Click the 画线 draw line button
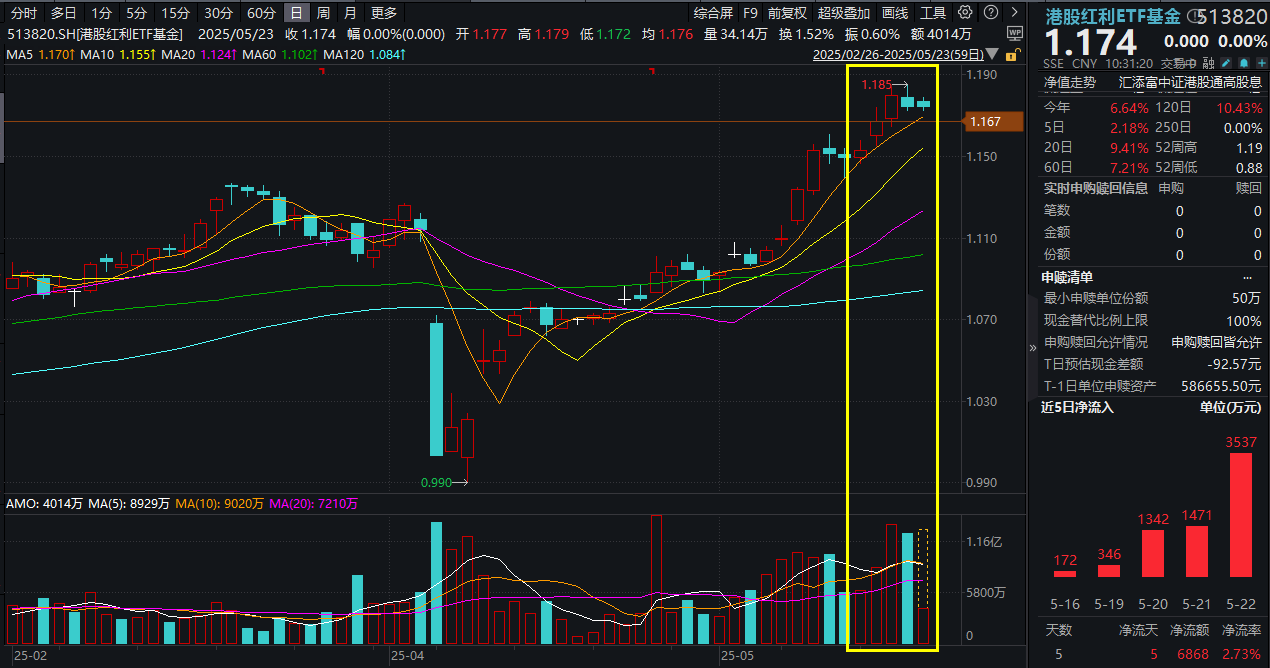 pos(895,13)
